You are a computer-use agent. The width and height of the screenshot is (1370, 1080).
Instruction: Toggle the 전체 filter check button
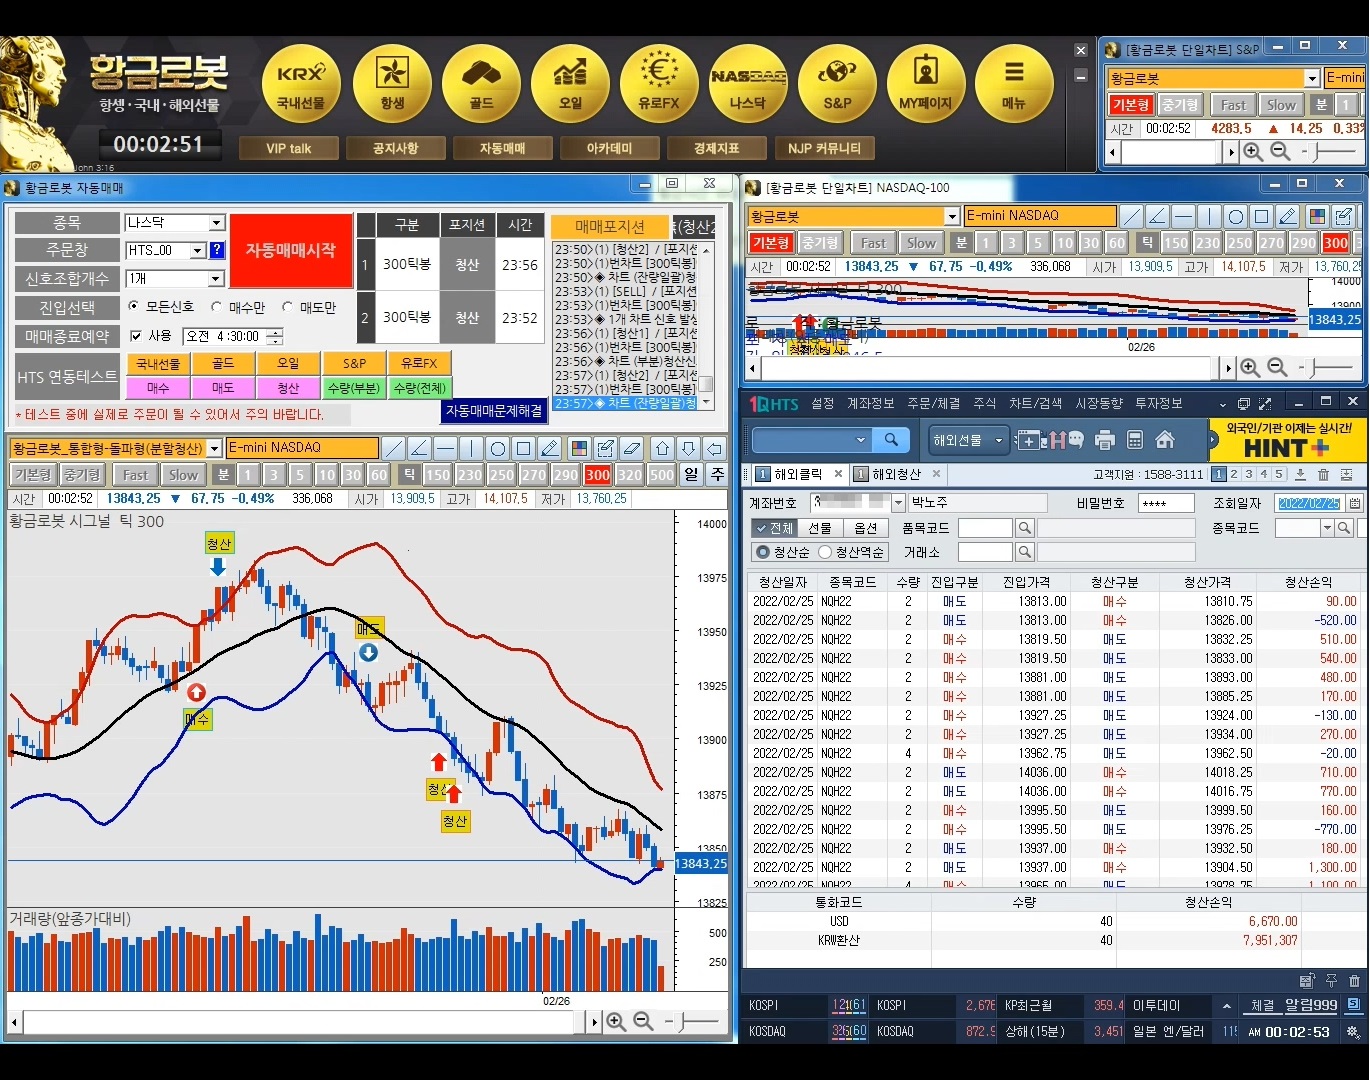pos(774,528)
